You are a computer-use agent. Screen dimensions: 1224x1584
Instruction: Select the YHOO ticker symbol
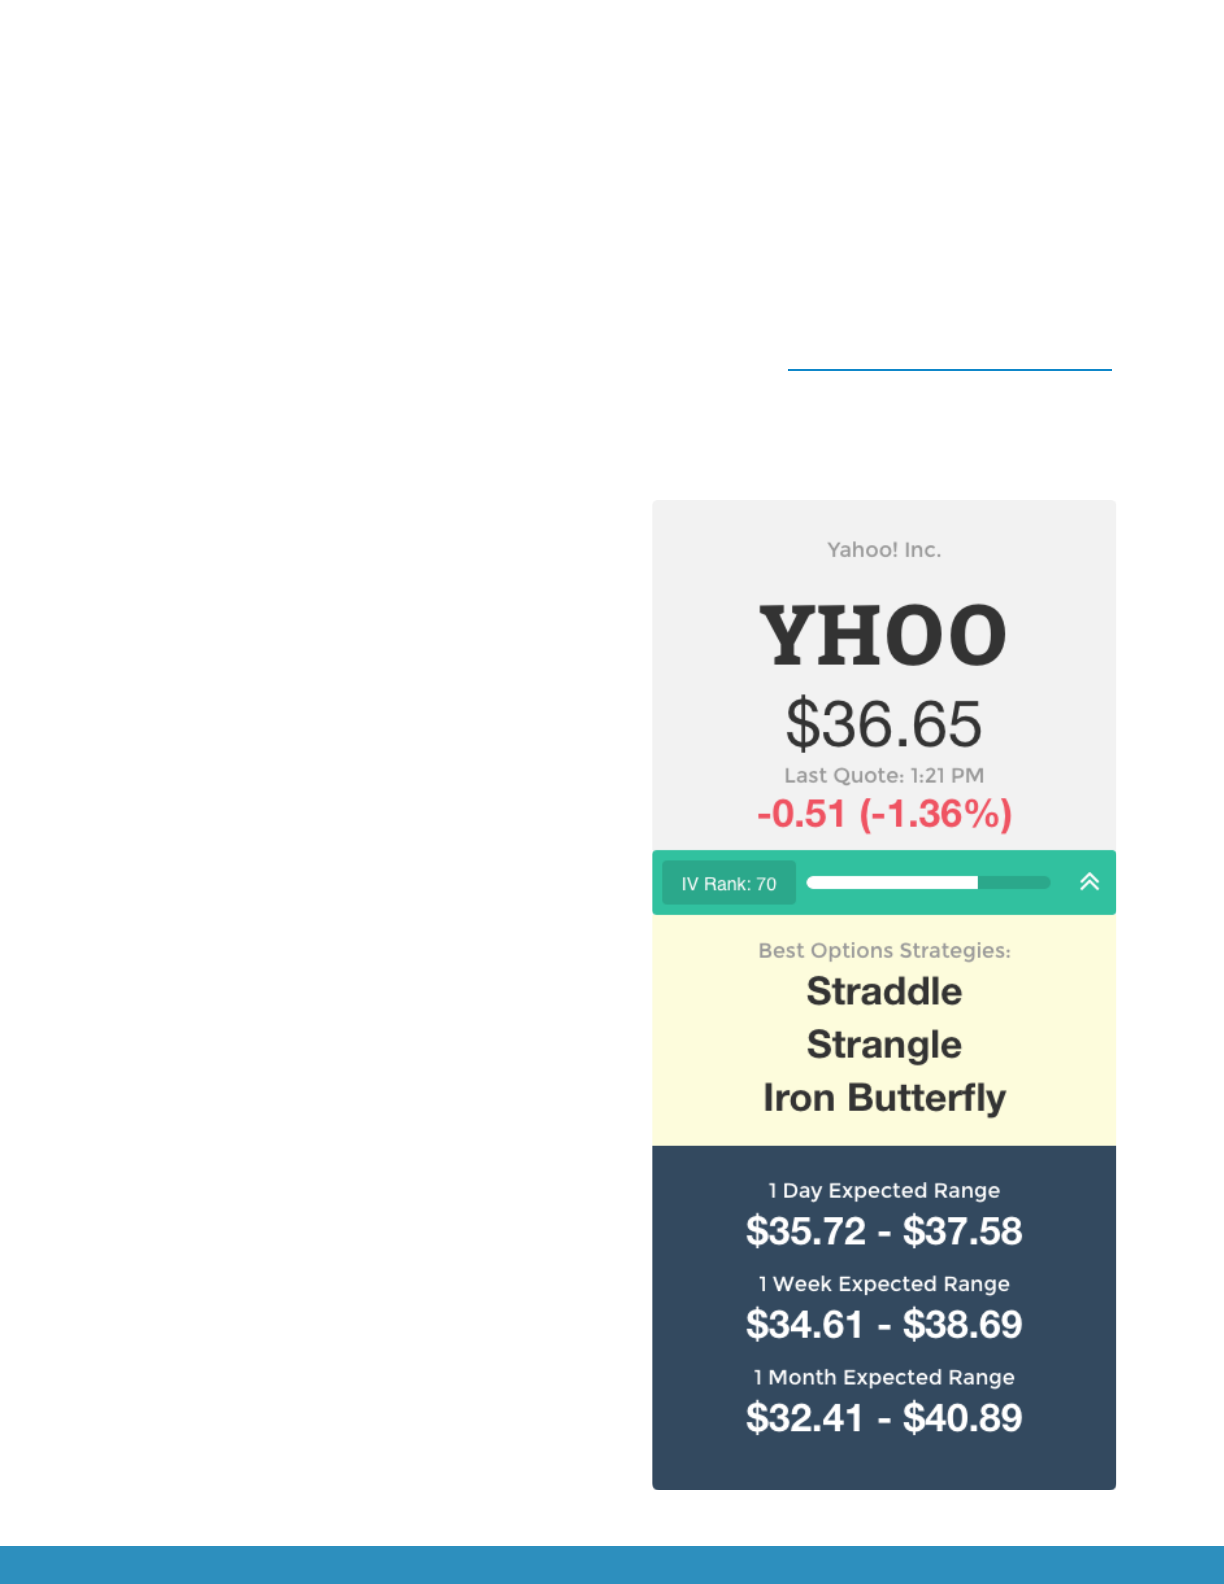tap(883, 636)
